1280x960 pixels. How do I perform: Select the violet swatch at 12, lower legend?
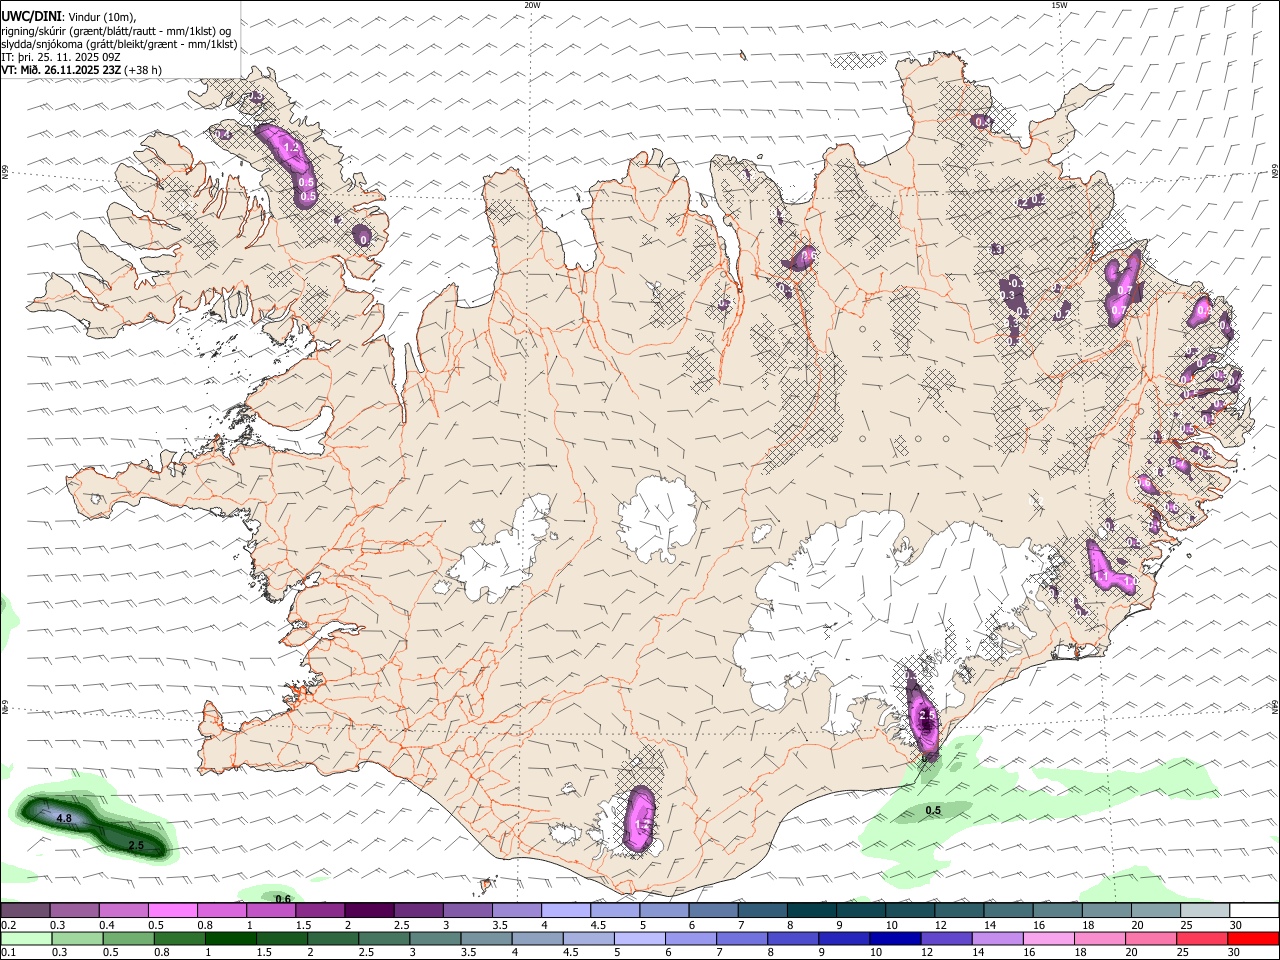click(945, 939)
